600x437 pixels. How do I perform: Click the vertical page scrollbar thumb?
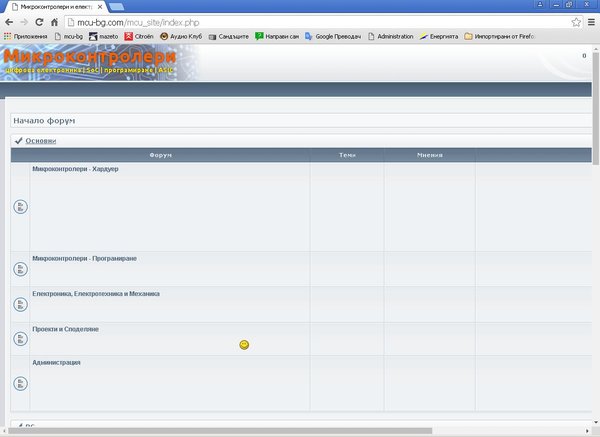click(x=596, y=109)
